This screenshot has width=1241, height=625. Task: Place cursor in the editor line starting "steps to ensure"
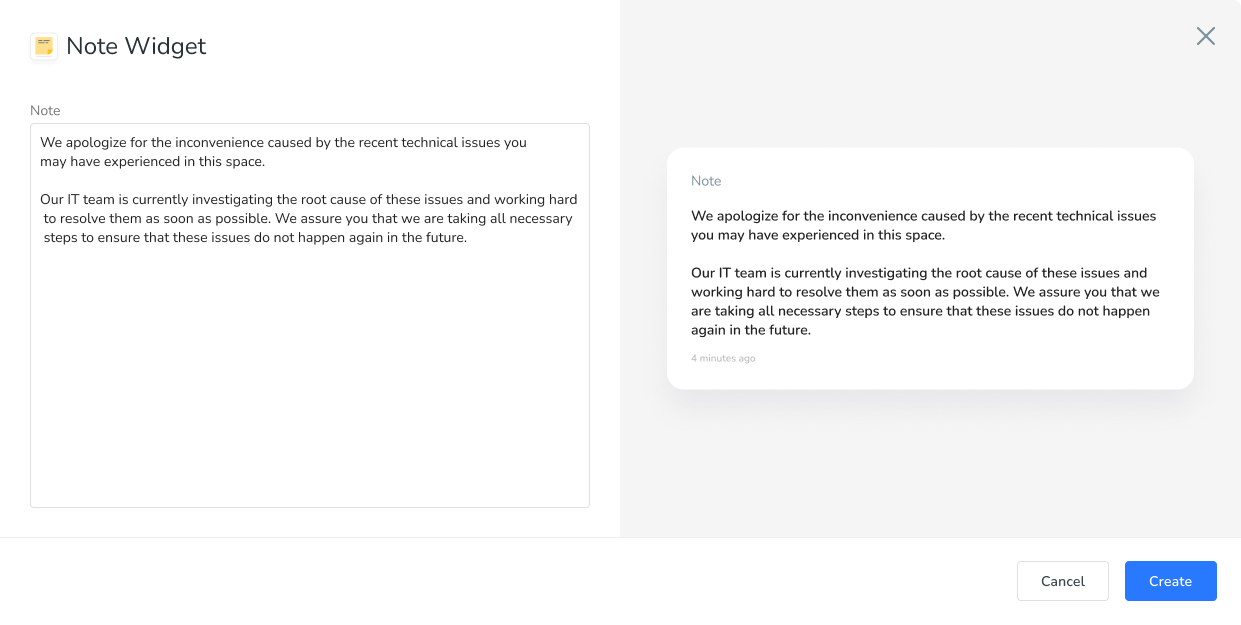(255, 237)
